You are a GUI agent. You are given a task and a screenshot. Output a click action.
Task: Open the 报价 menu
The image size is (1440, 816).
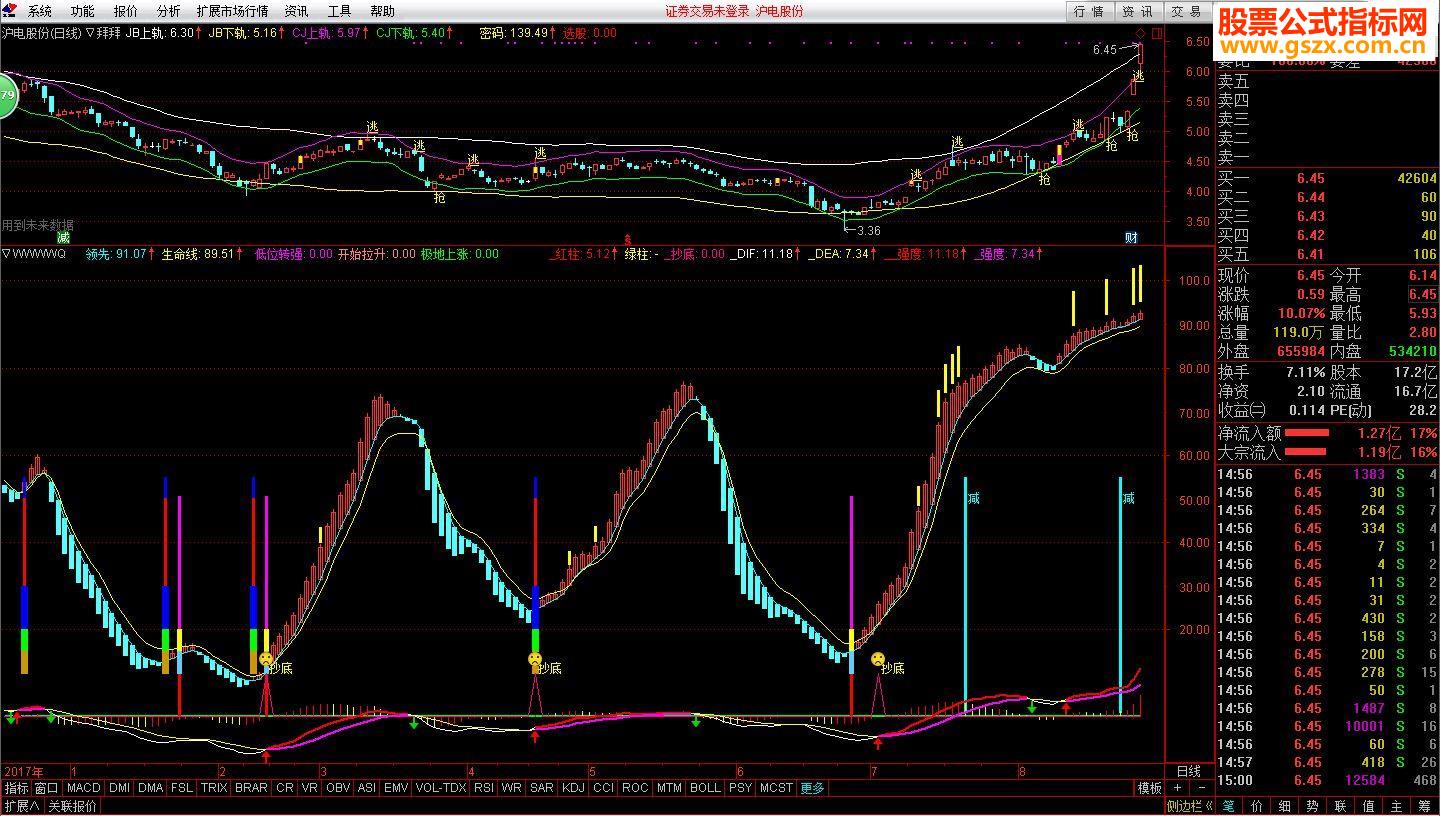[126, 11]
